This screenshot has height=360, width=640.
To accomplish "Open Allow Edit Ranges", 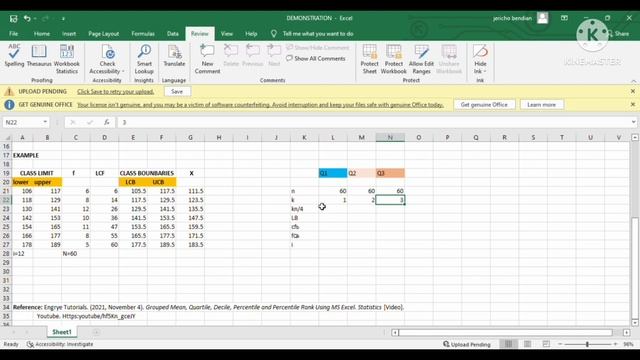I will (x=421, y=59).
